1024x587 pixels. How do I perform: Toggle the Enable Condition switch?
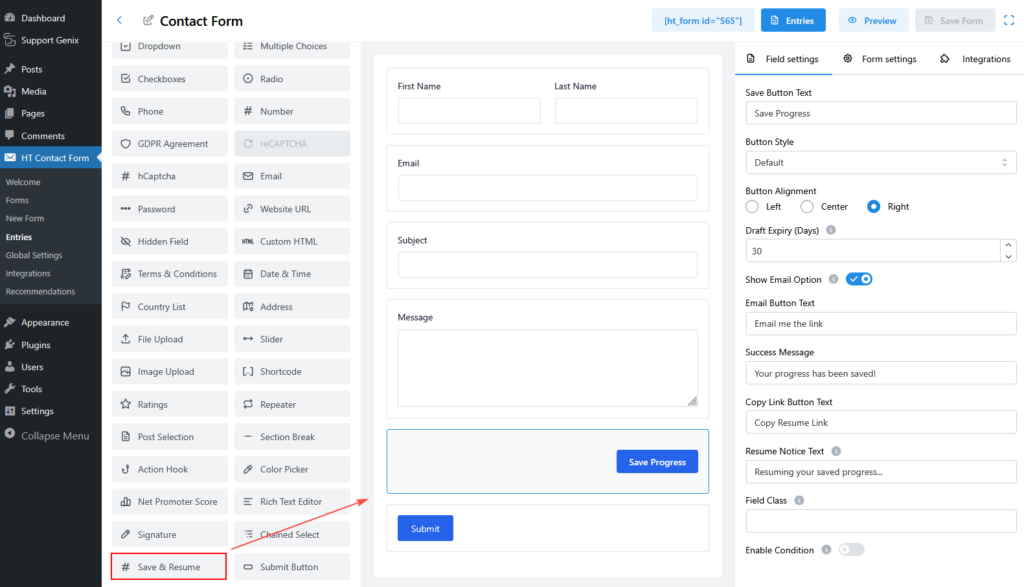(851, 550)
